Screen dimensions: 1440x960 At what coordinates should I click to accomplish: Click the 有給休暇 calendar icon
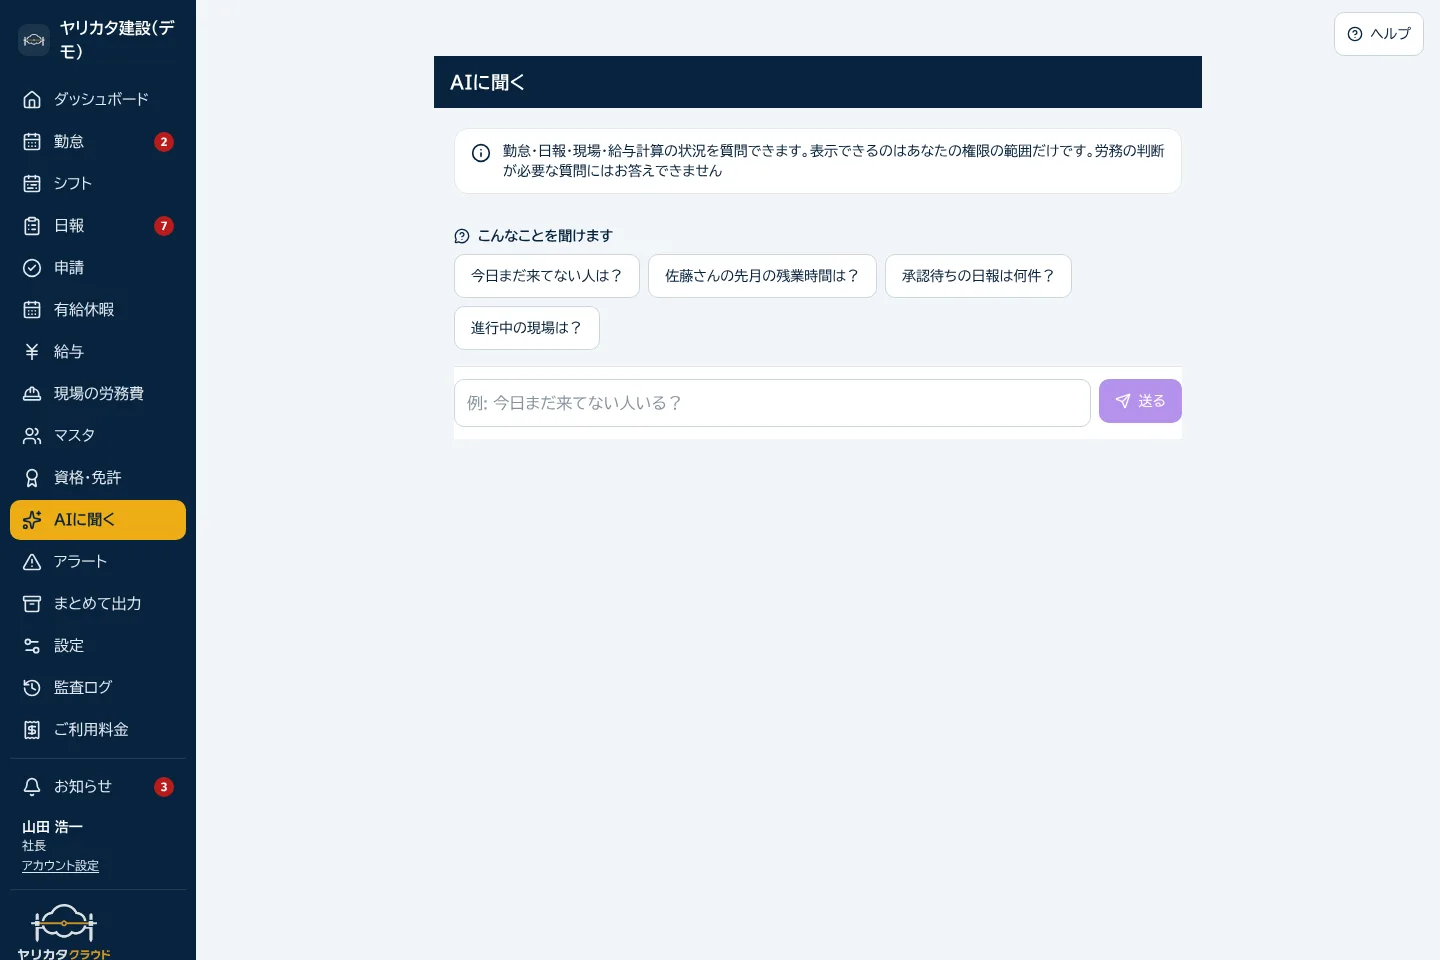[x=32, y=309]
